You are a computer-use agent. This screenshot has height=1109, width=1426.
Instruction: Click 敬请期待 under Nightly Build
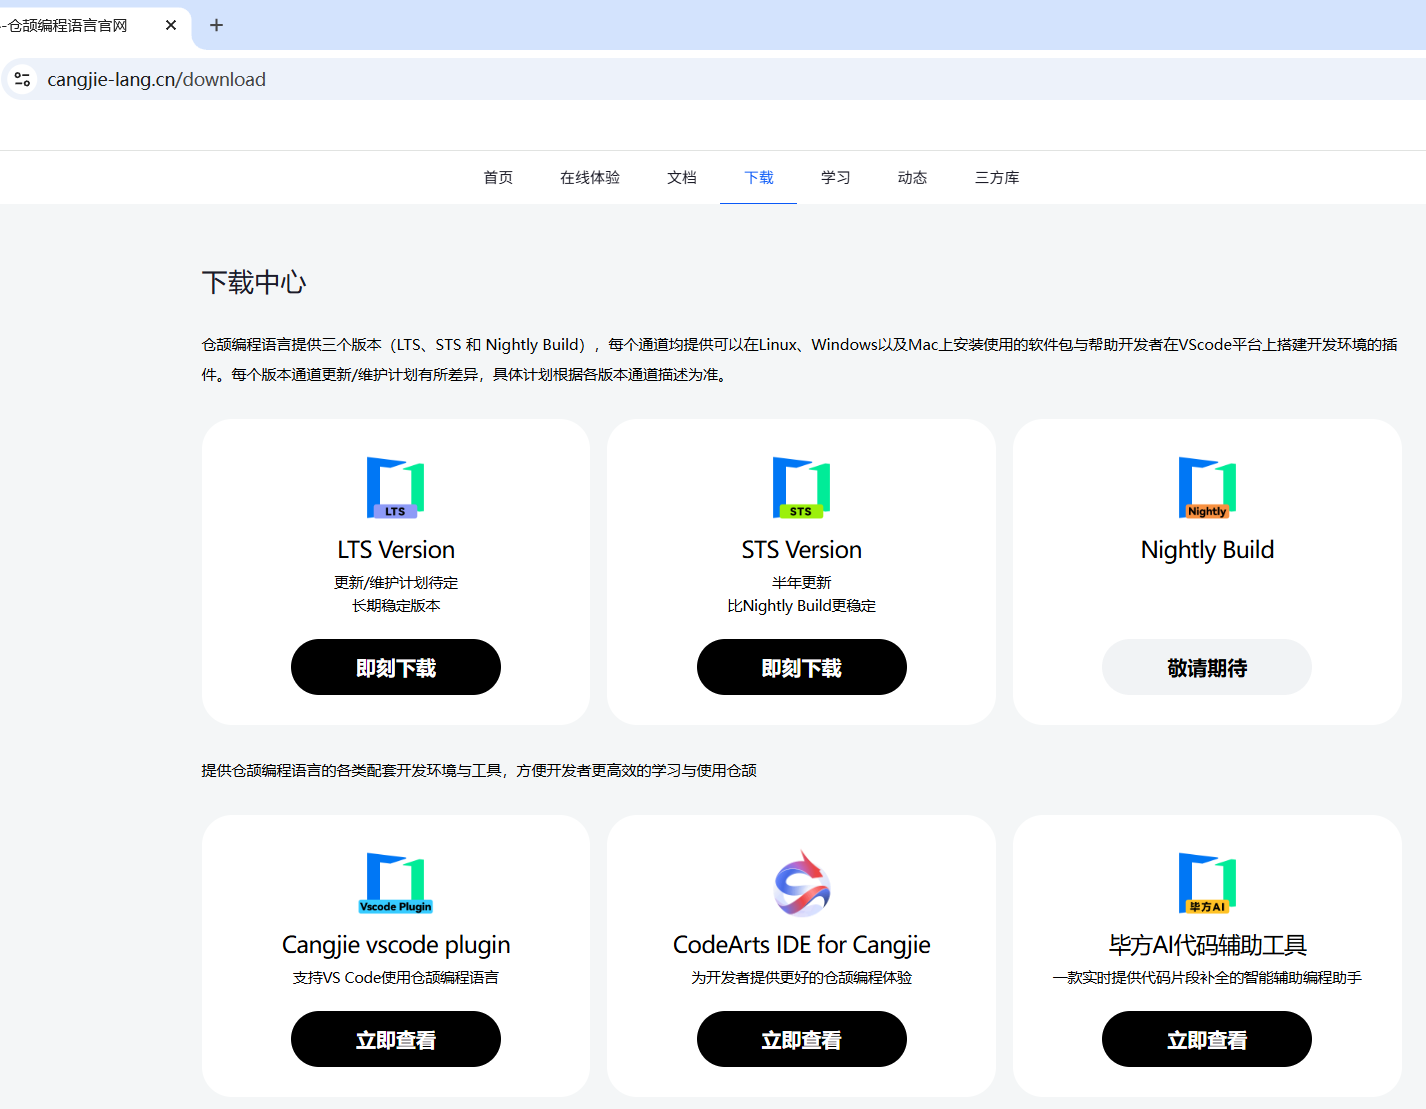1207,667
